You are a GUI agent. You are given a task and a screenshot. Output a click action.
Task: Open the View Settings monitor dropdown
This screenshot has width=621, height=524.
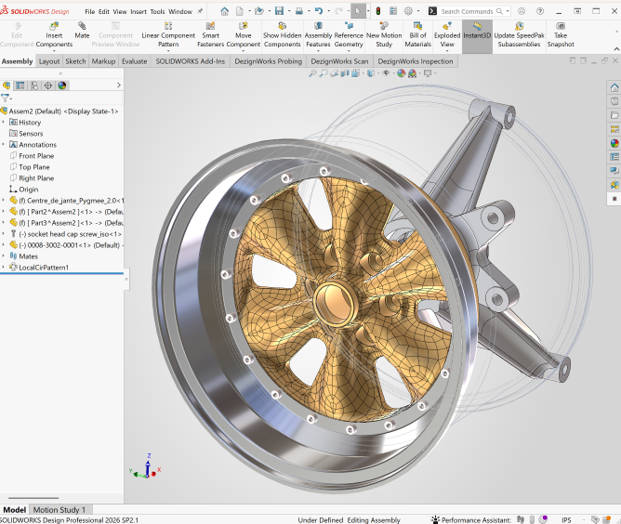[x=429, y=73]
